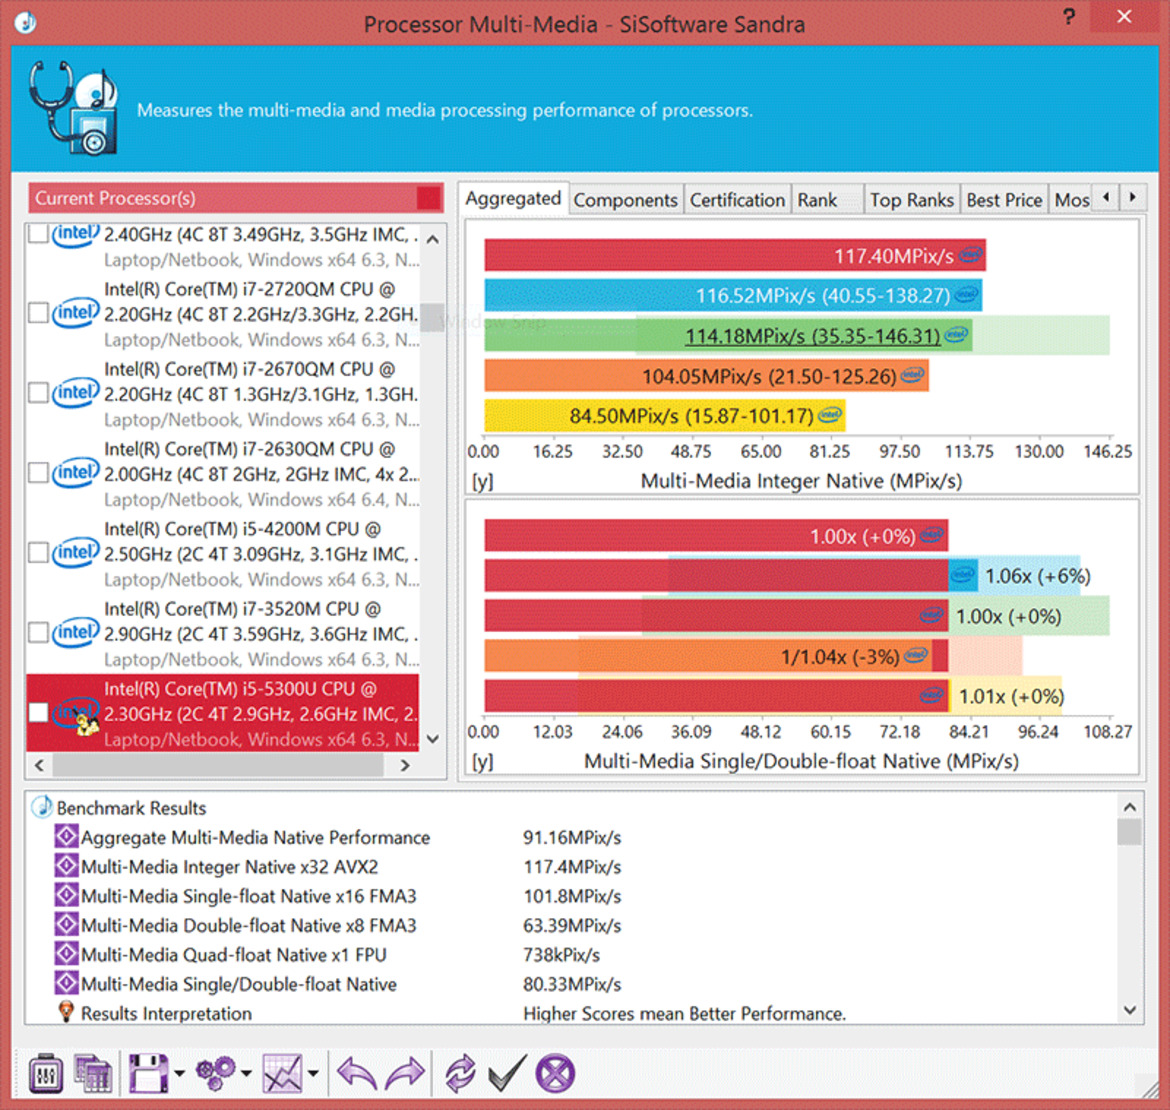Image resolution: width=1170 pixels, height=1110 pixels.
Task: Open the Certification tab
Action: pos(737,200)
